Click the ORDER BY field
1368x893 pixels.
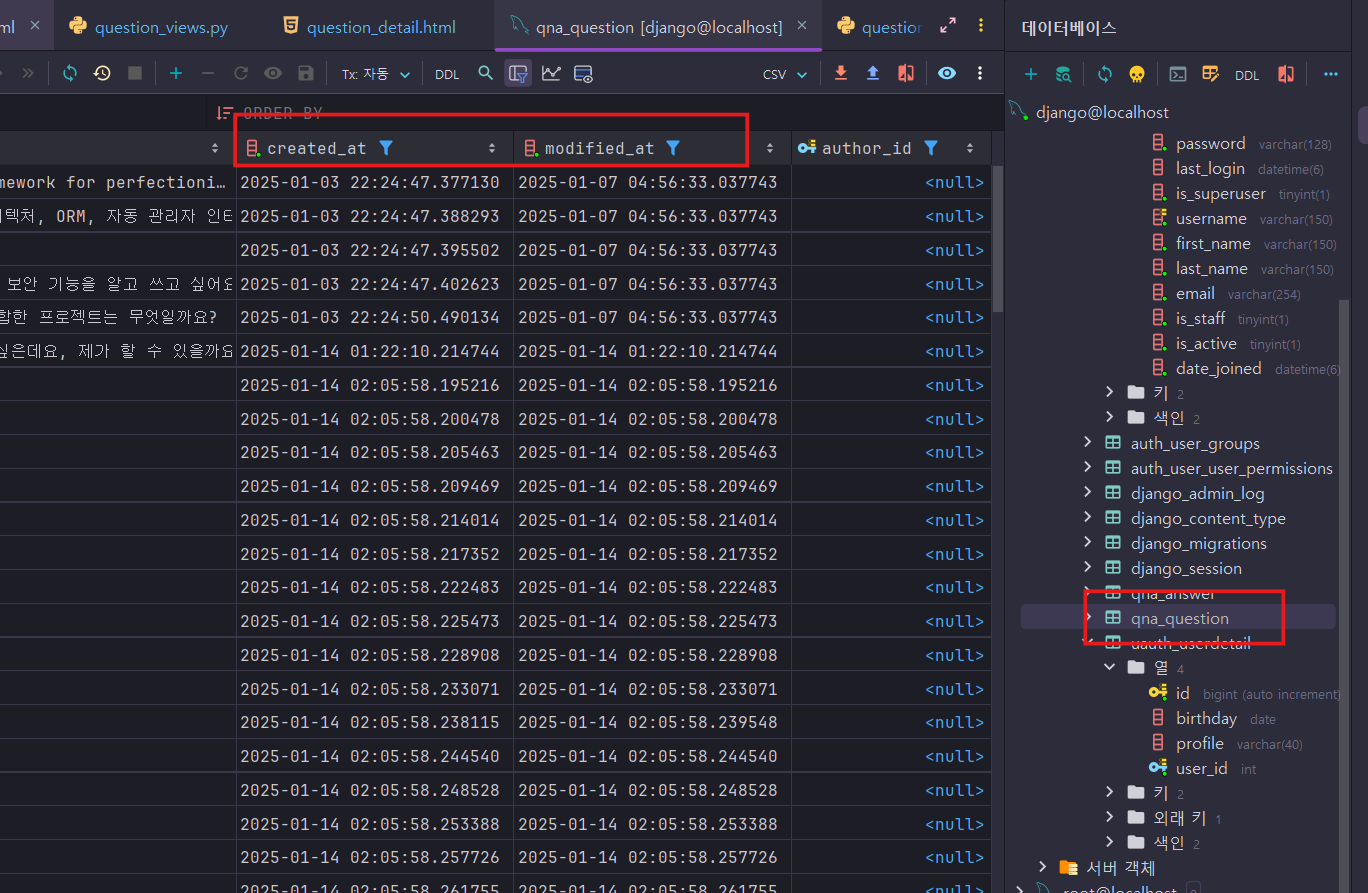pos(283,114)
